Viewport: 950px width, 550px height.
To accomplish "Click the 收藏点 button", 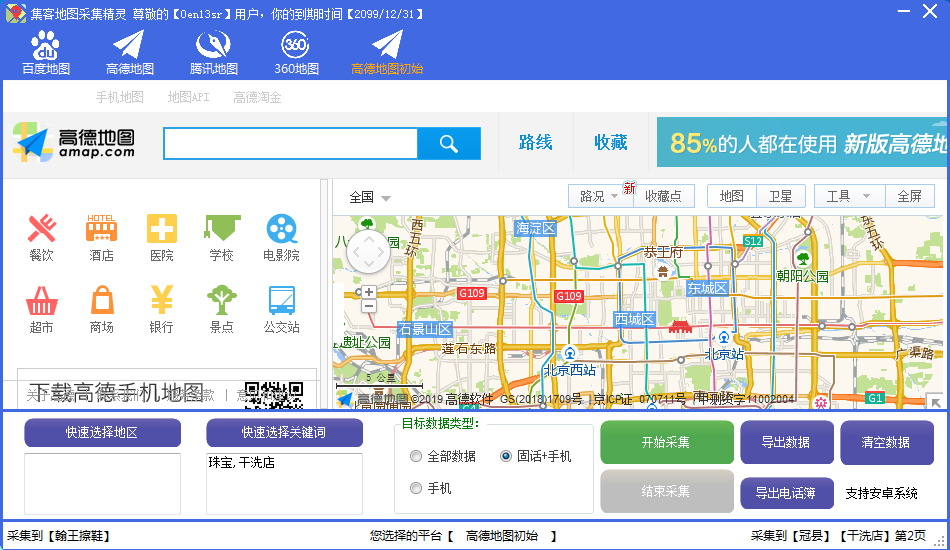I will (663, 196).
